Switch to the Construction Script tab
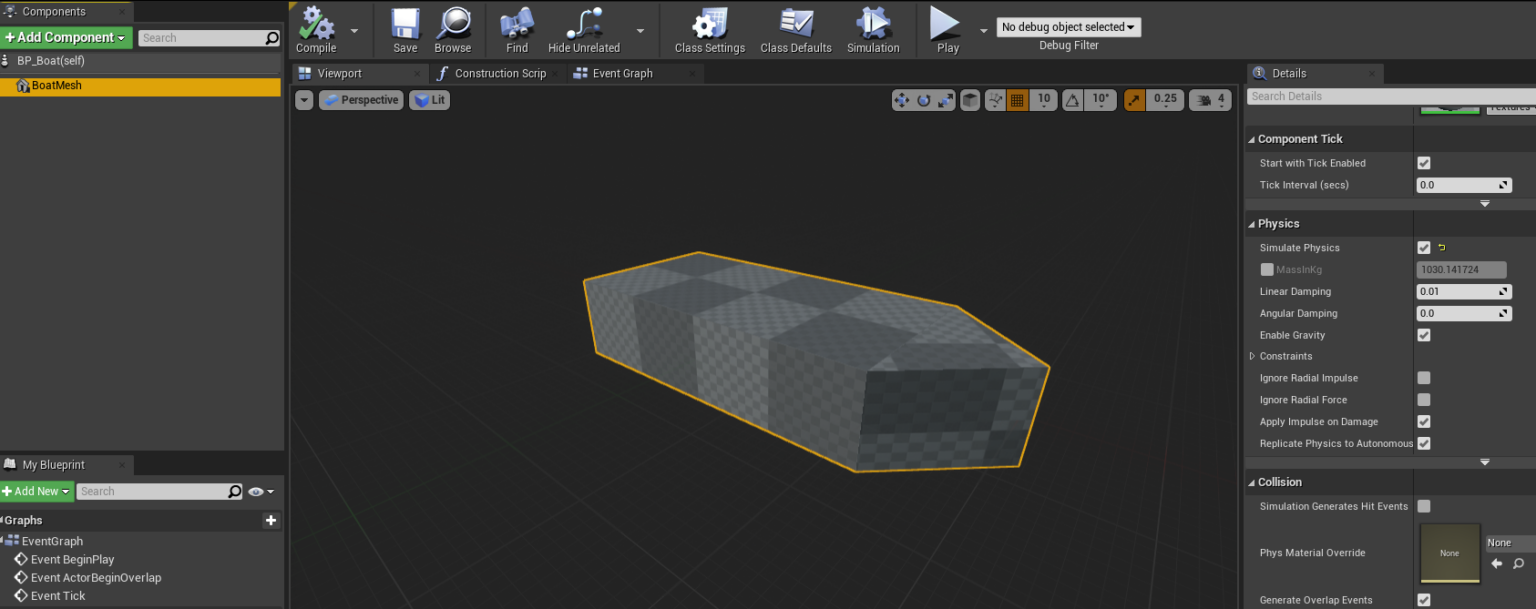 tap(499, 73)
